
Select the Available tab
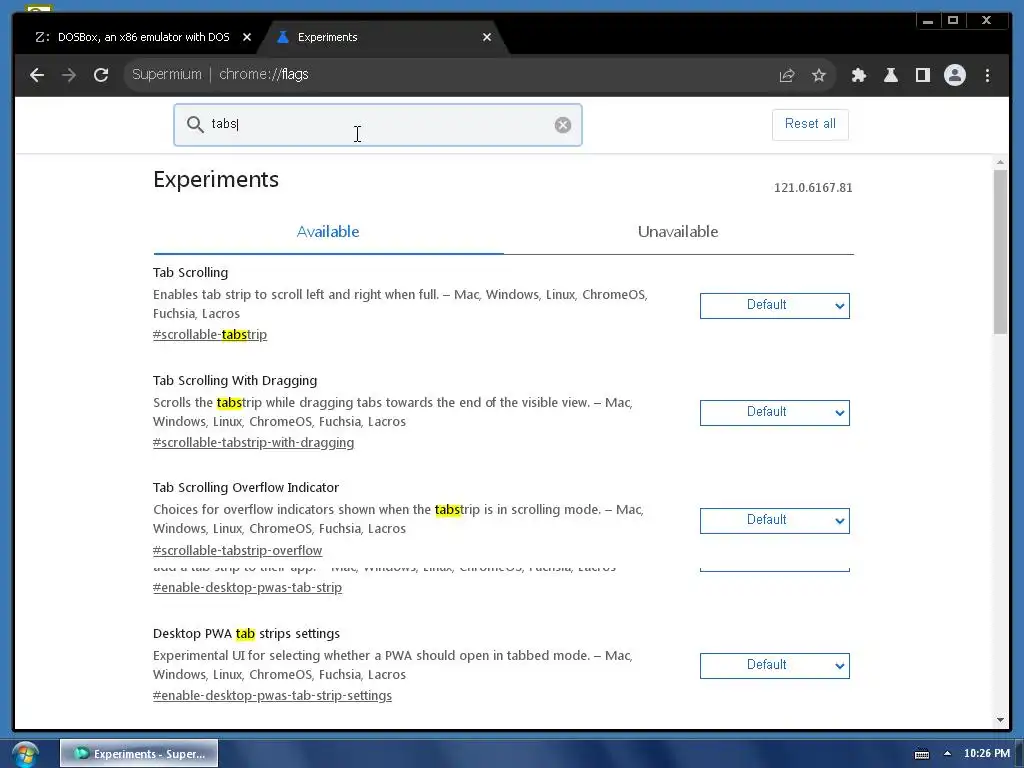point(328,232)
